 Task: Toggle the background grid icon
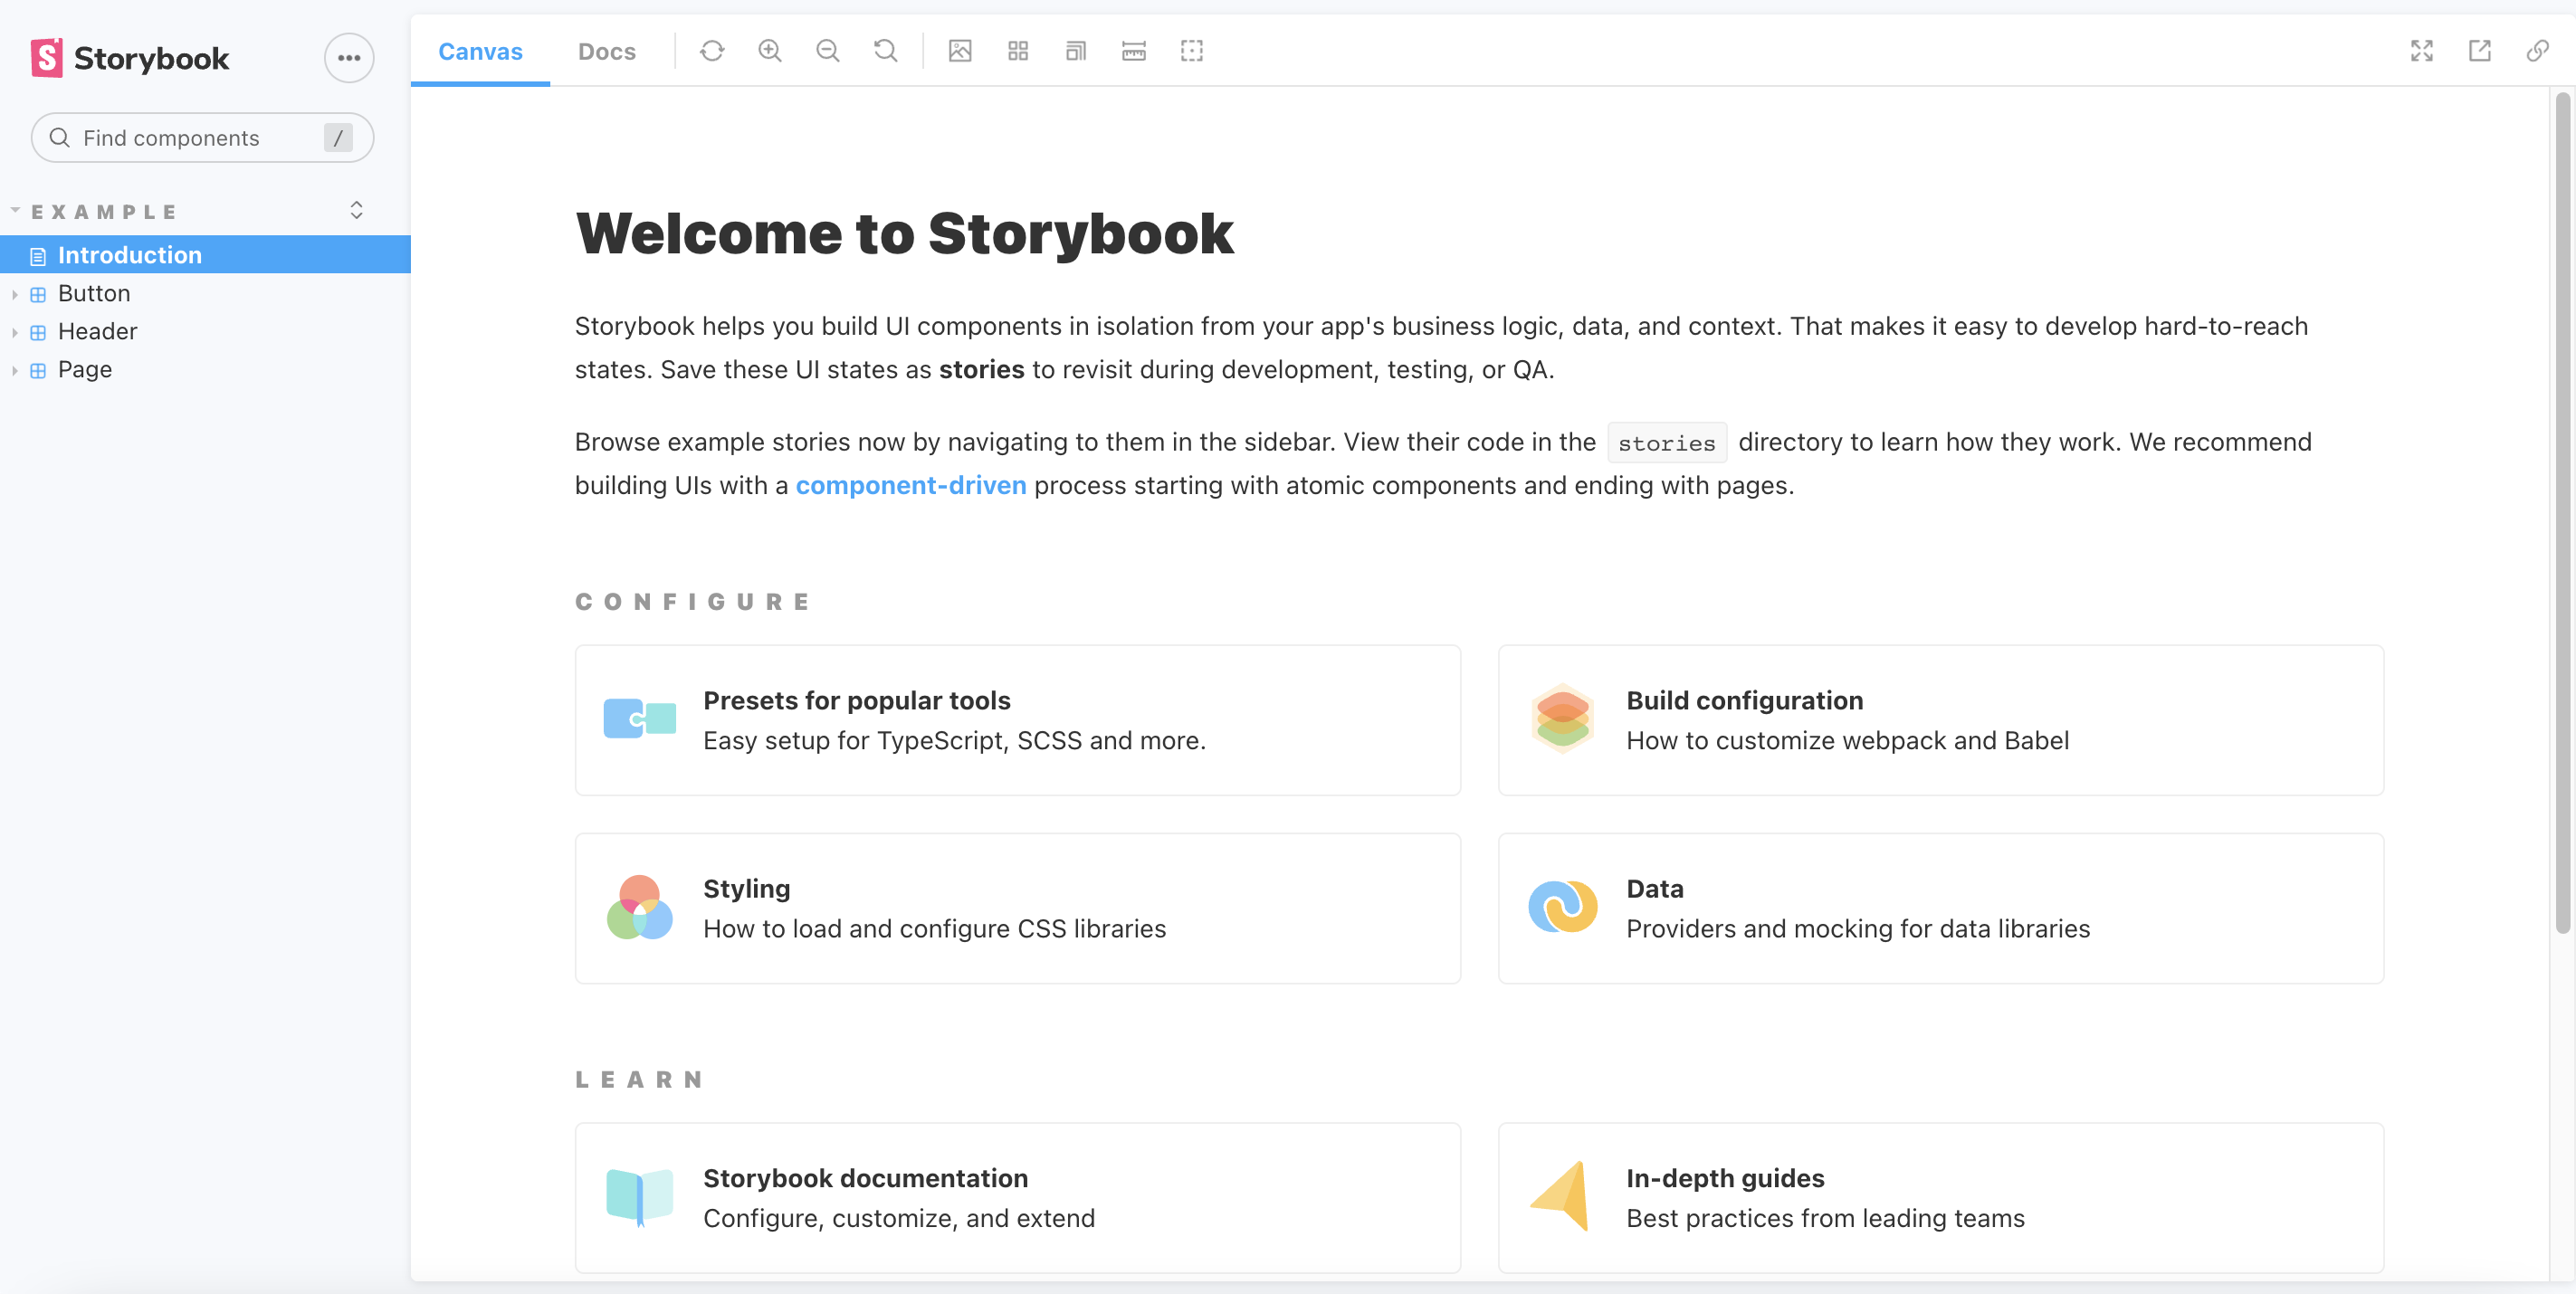click(1018, 51)
